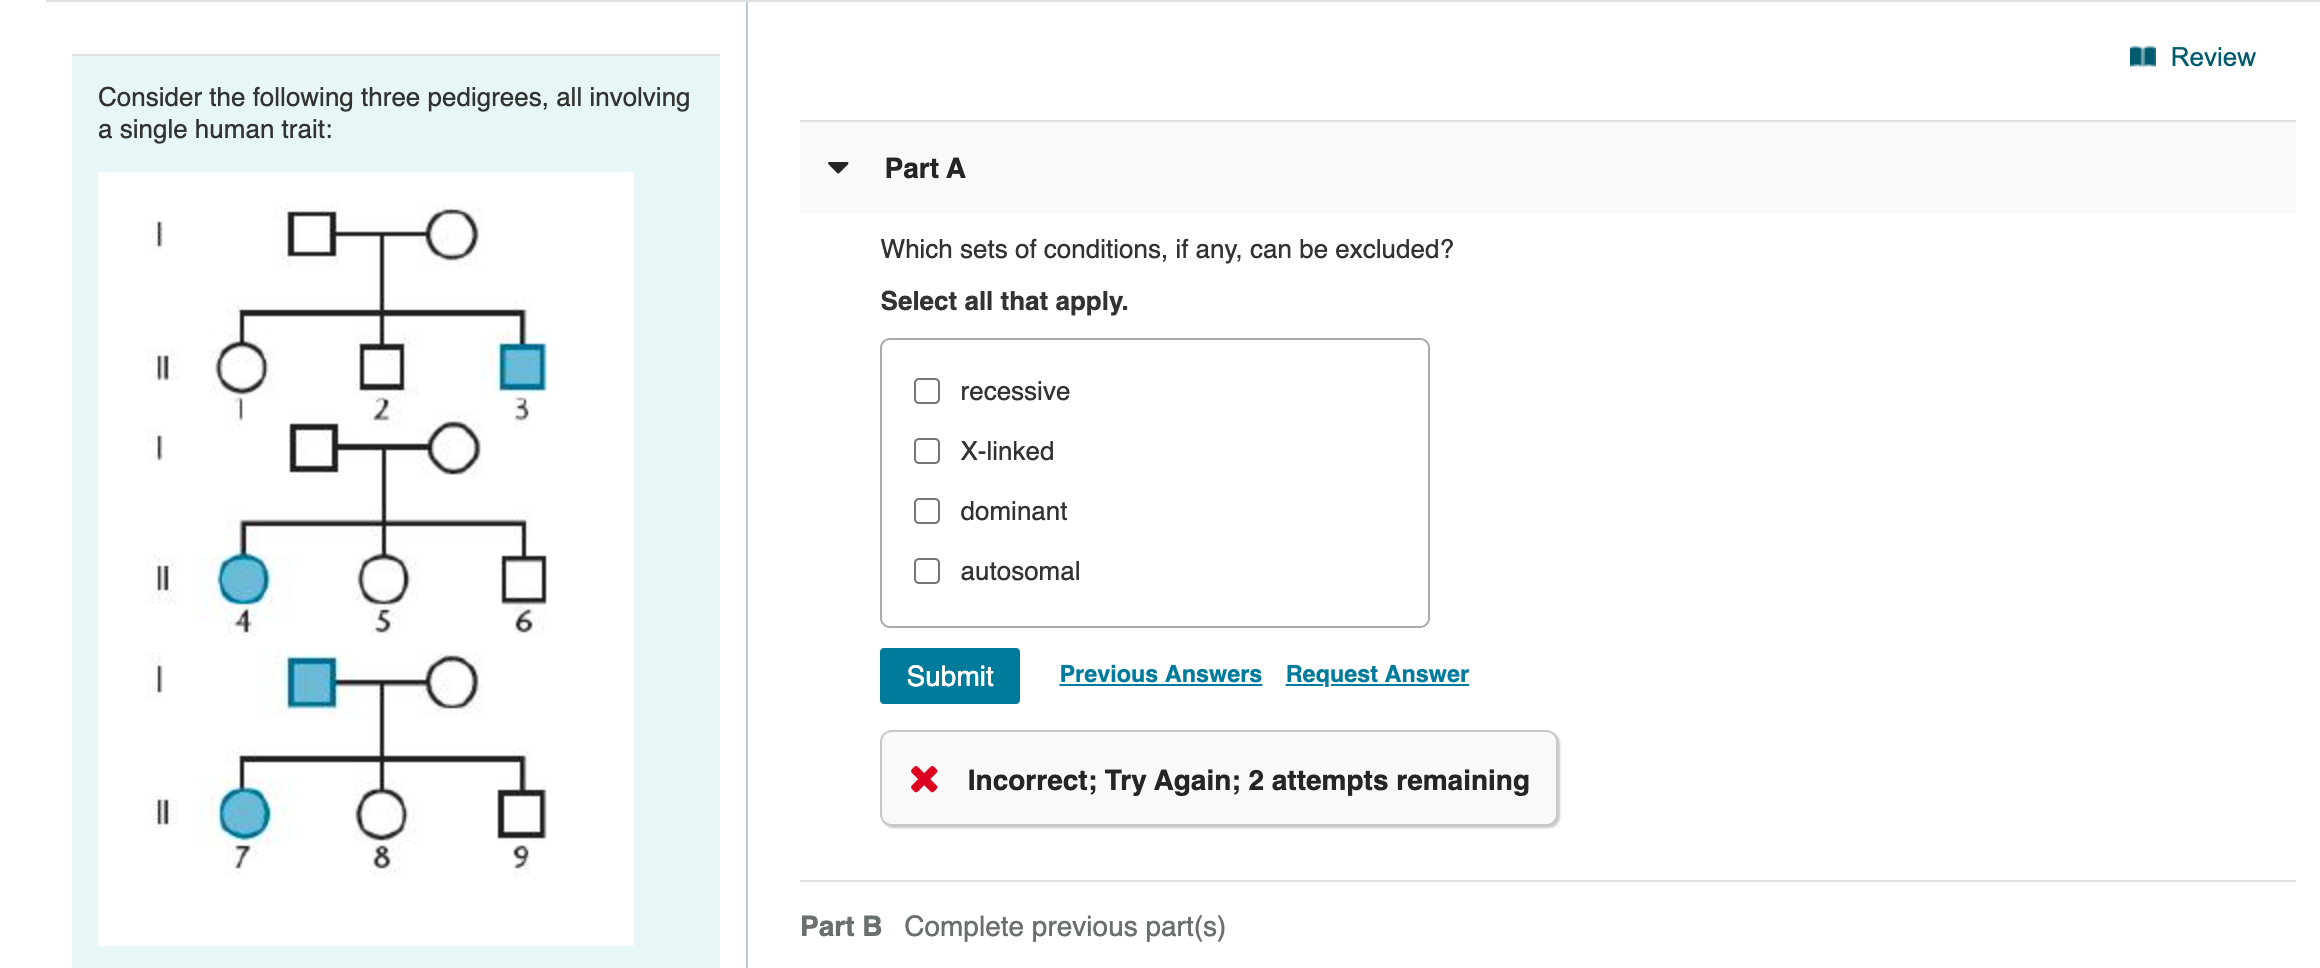This screenshot has height=968, width=2320.
Task: Select the shaded square for individual II-3
Action: (x=522, y=367)
